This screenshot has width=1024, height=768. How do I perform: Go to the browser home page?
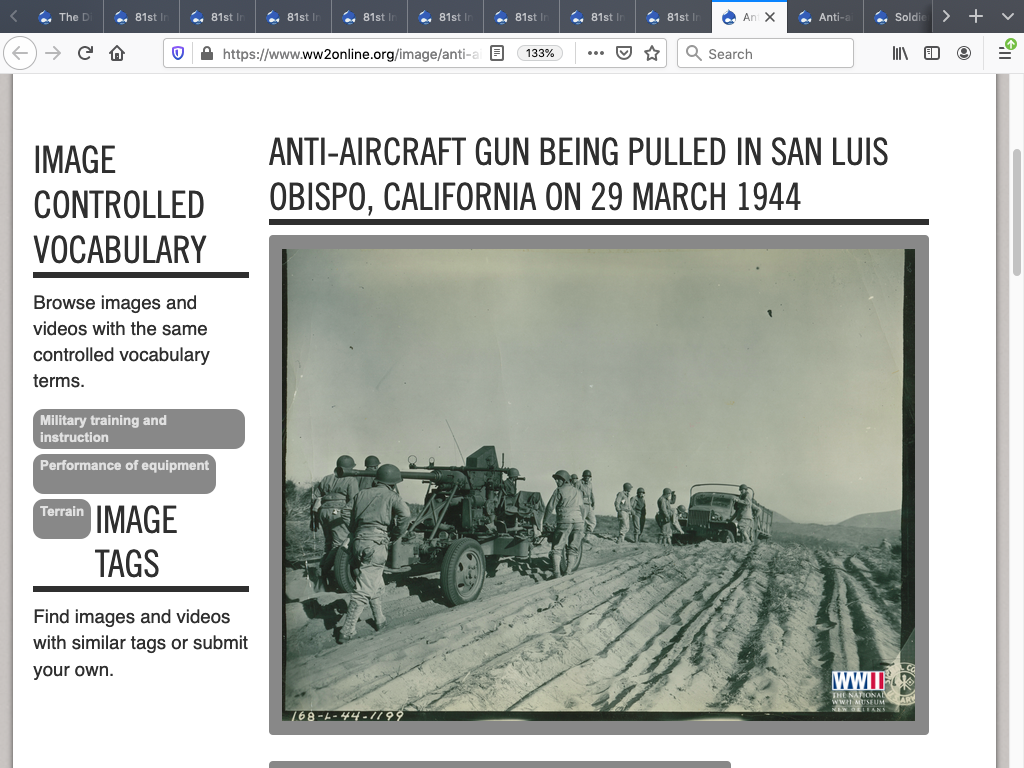click(117, 54)
